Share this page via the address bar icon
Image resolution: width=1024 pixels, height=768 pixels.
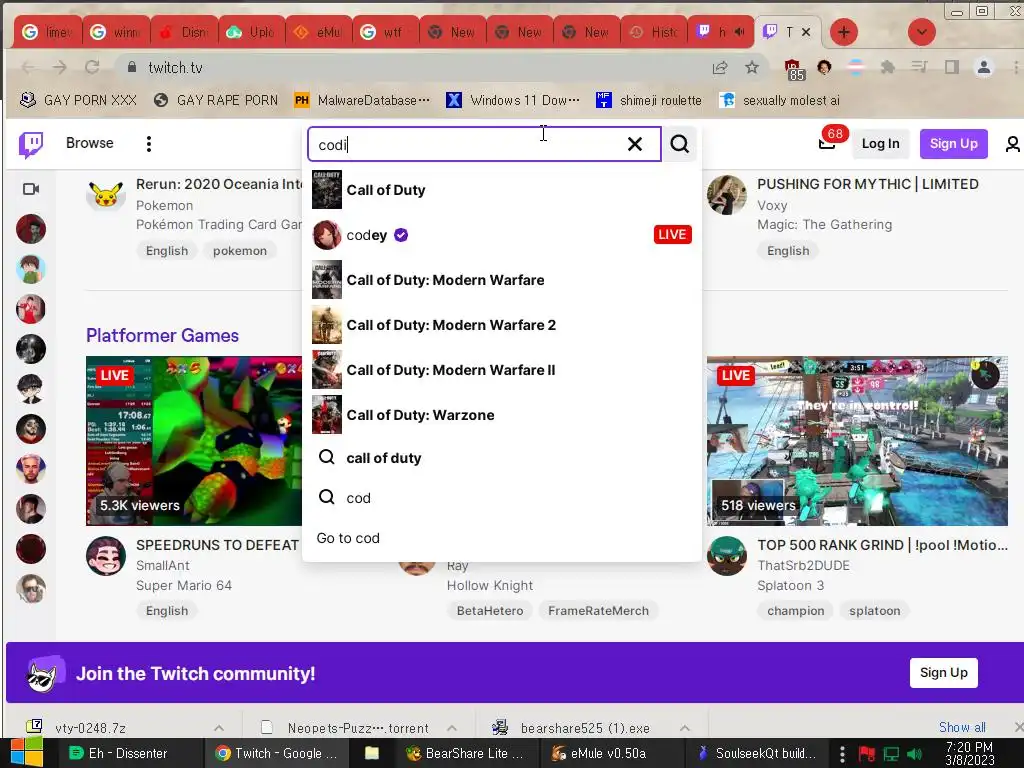(x=720, y=67)
